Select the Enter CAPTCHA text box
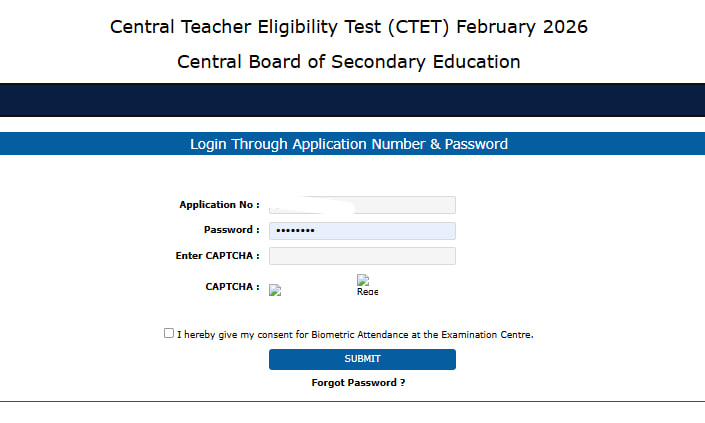This screenshot has width=705, height=423. point(362,256)
